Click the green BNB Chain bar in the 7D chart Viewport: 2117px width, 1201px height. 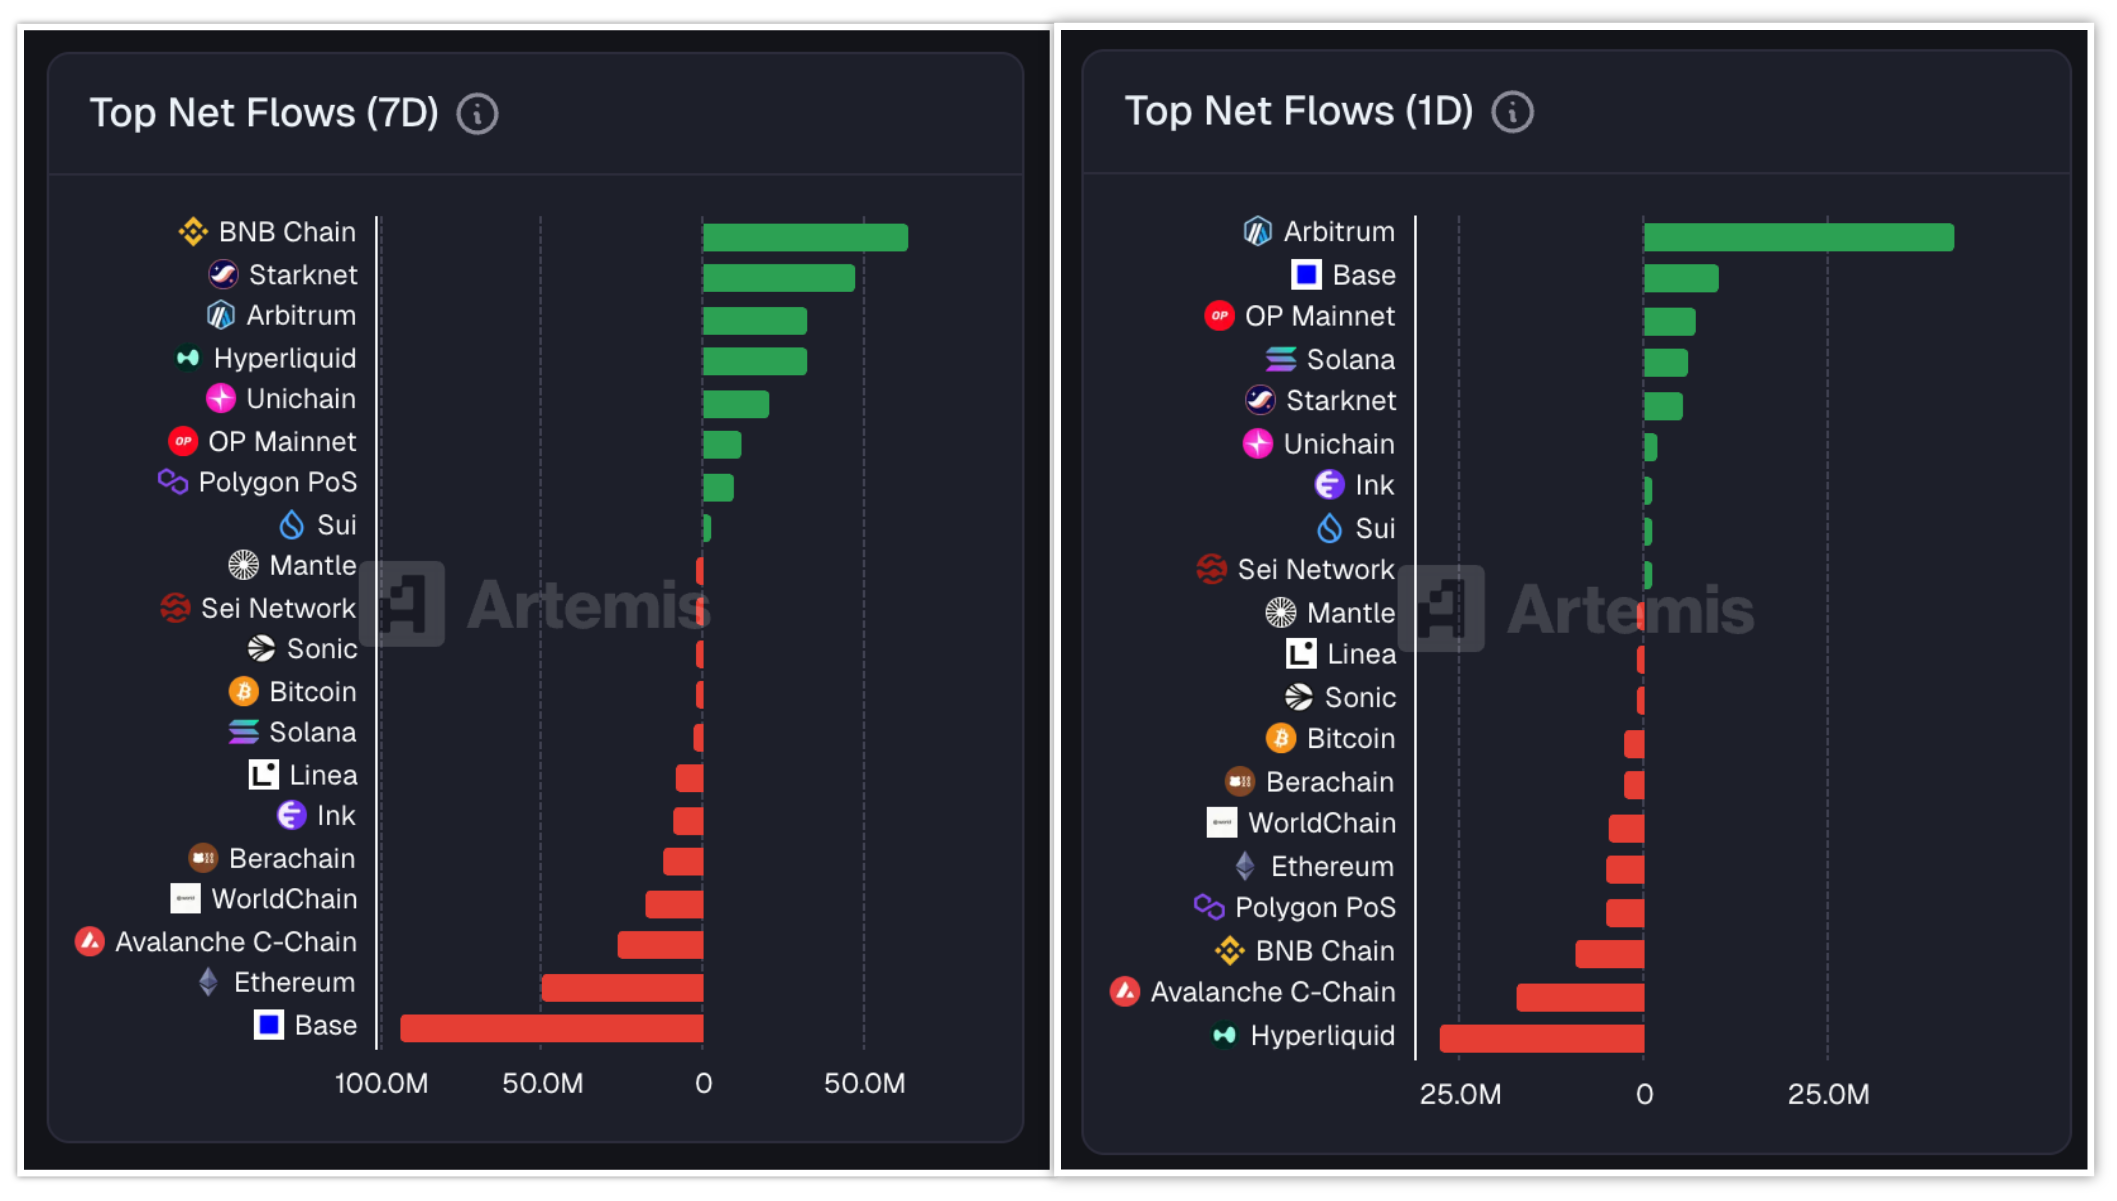805,237
